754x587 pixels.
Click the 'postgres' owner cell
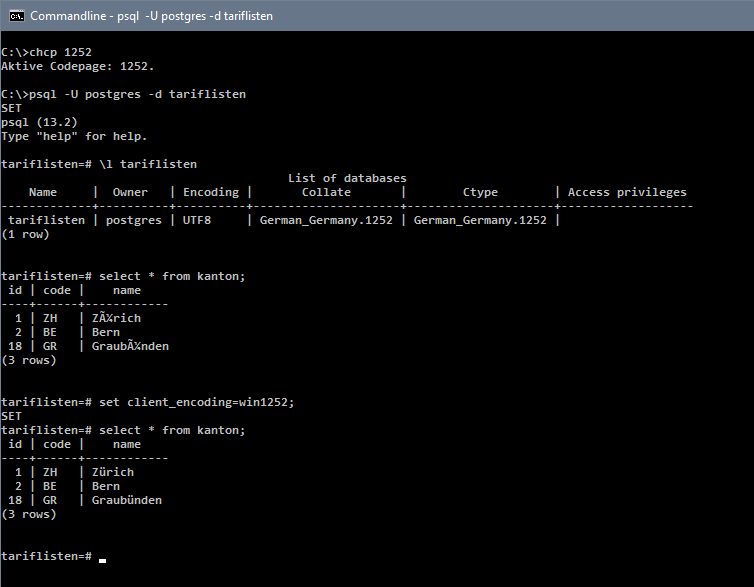[x=134, y=220]
